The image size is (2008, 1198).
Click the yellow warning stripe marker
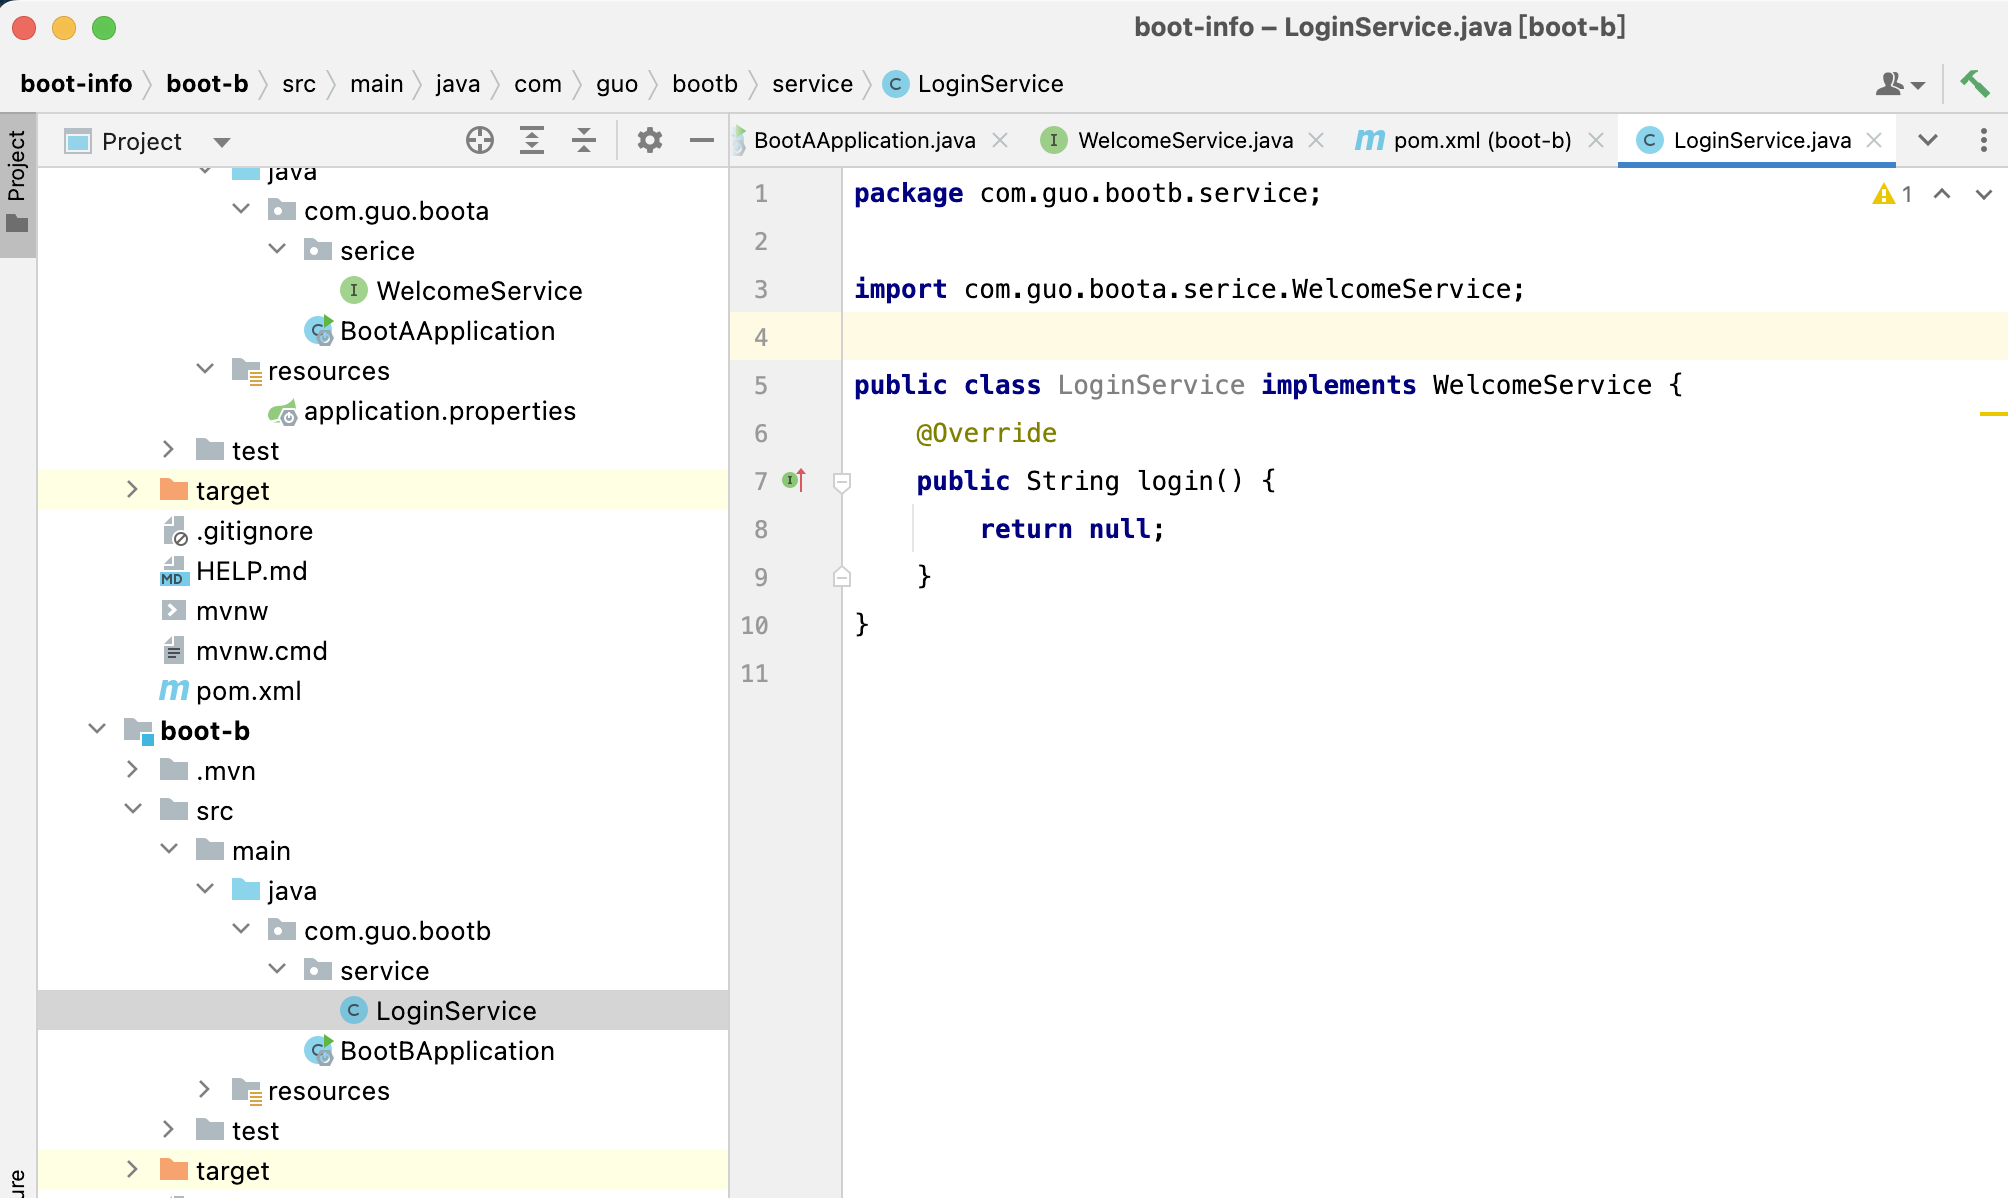(x=1993, y=413)
